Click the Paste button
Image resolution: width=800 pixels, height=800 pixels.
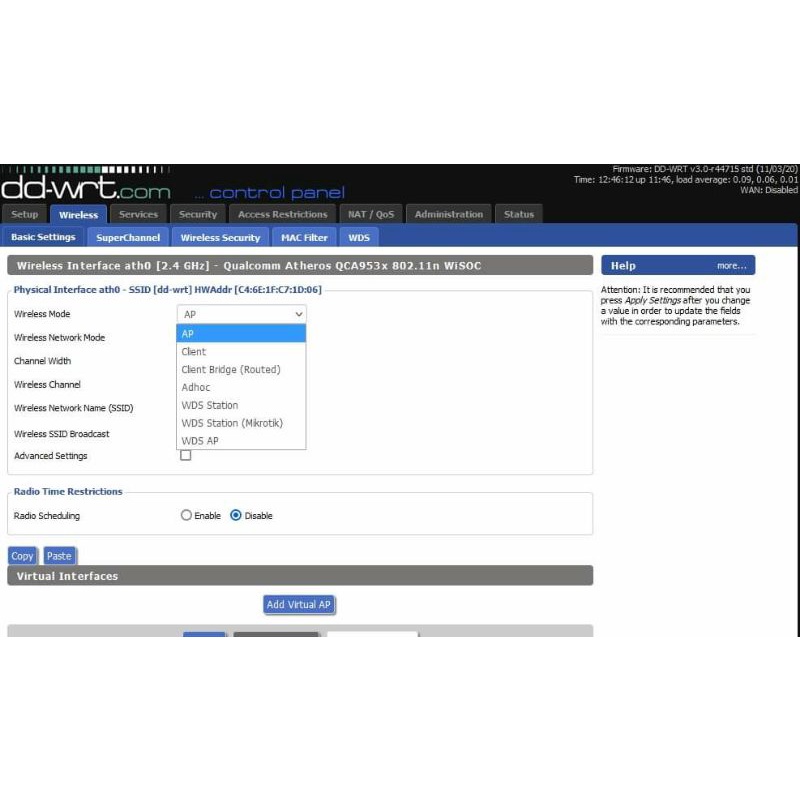point(59,556)
